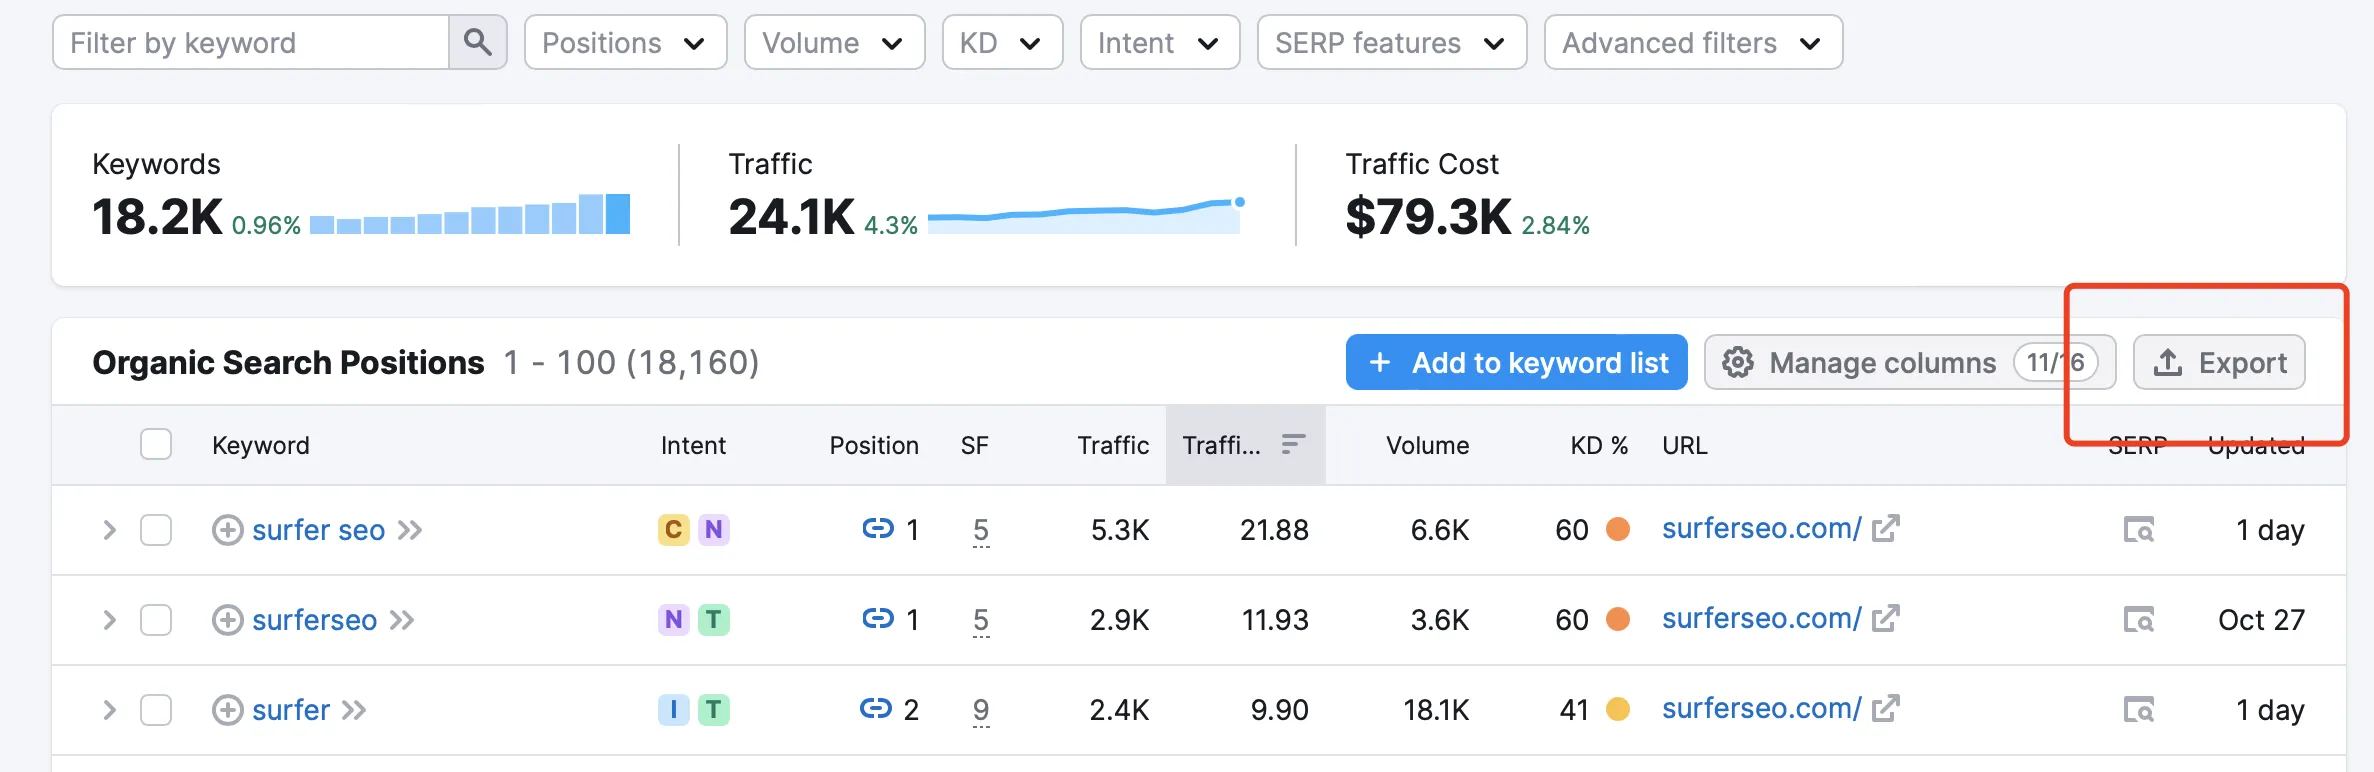The width and height of the screenshot is (2374, 772).
Task: Click the plus icon beside surferseo keyword
Action: coord(228,620)
